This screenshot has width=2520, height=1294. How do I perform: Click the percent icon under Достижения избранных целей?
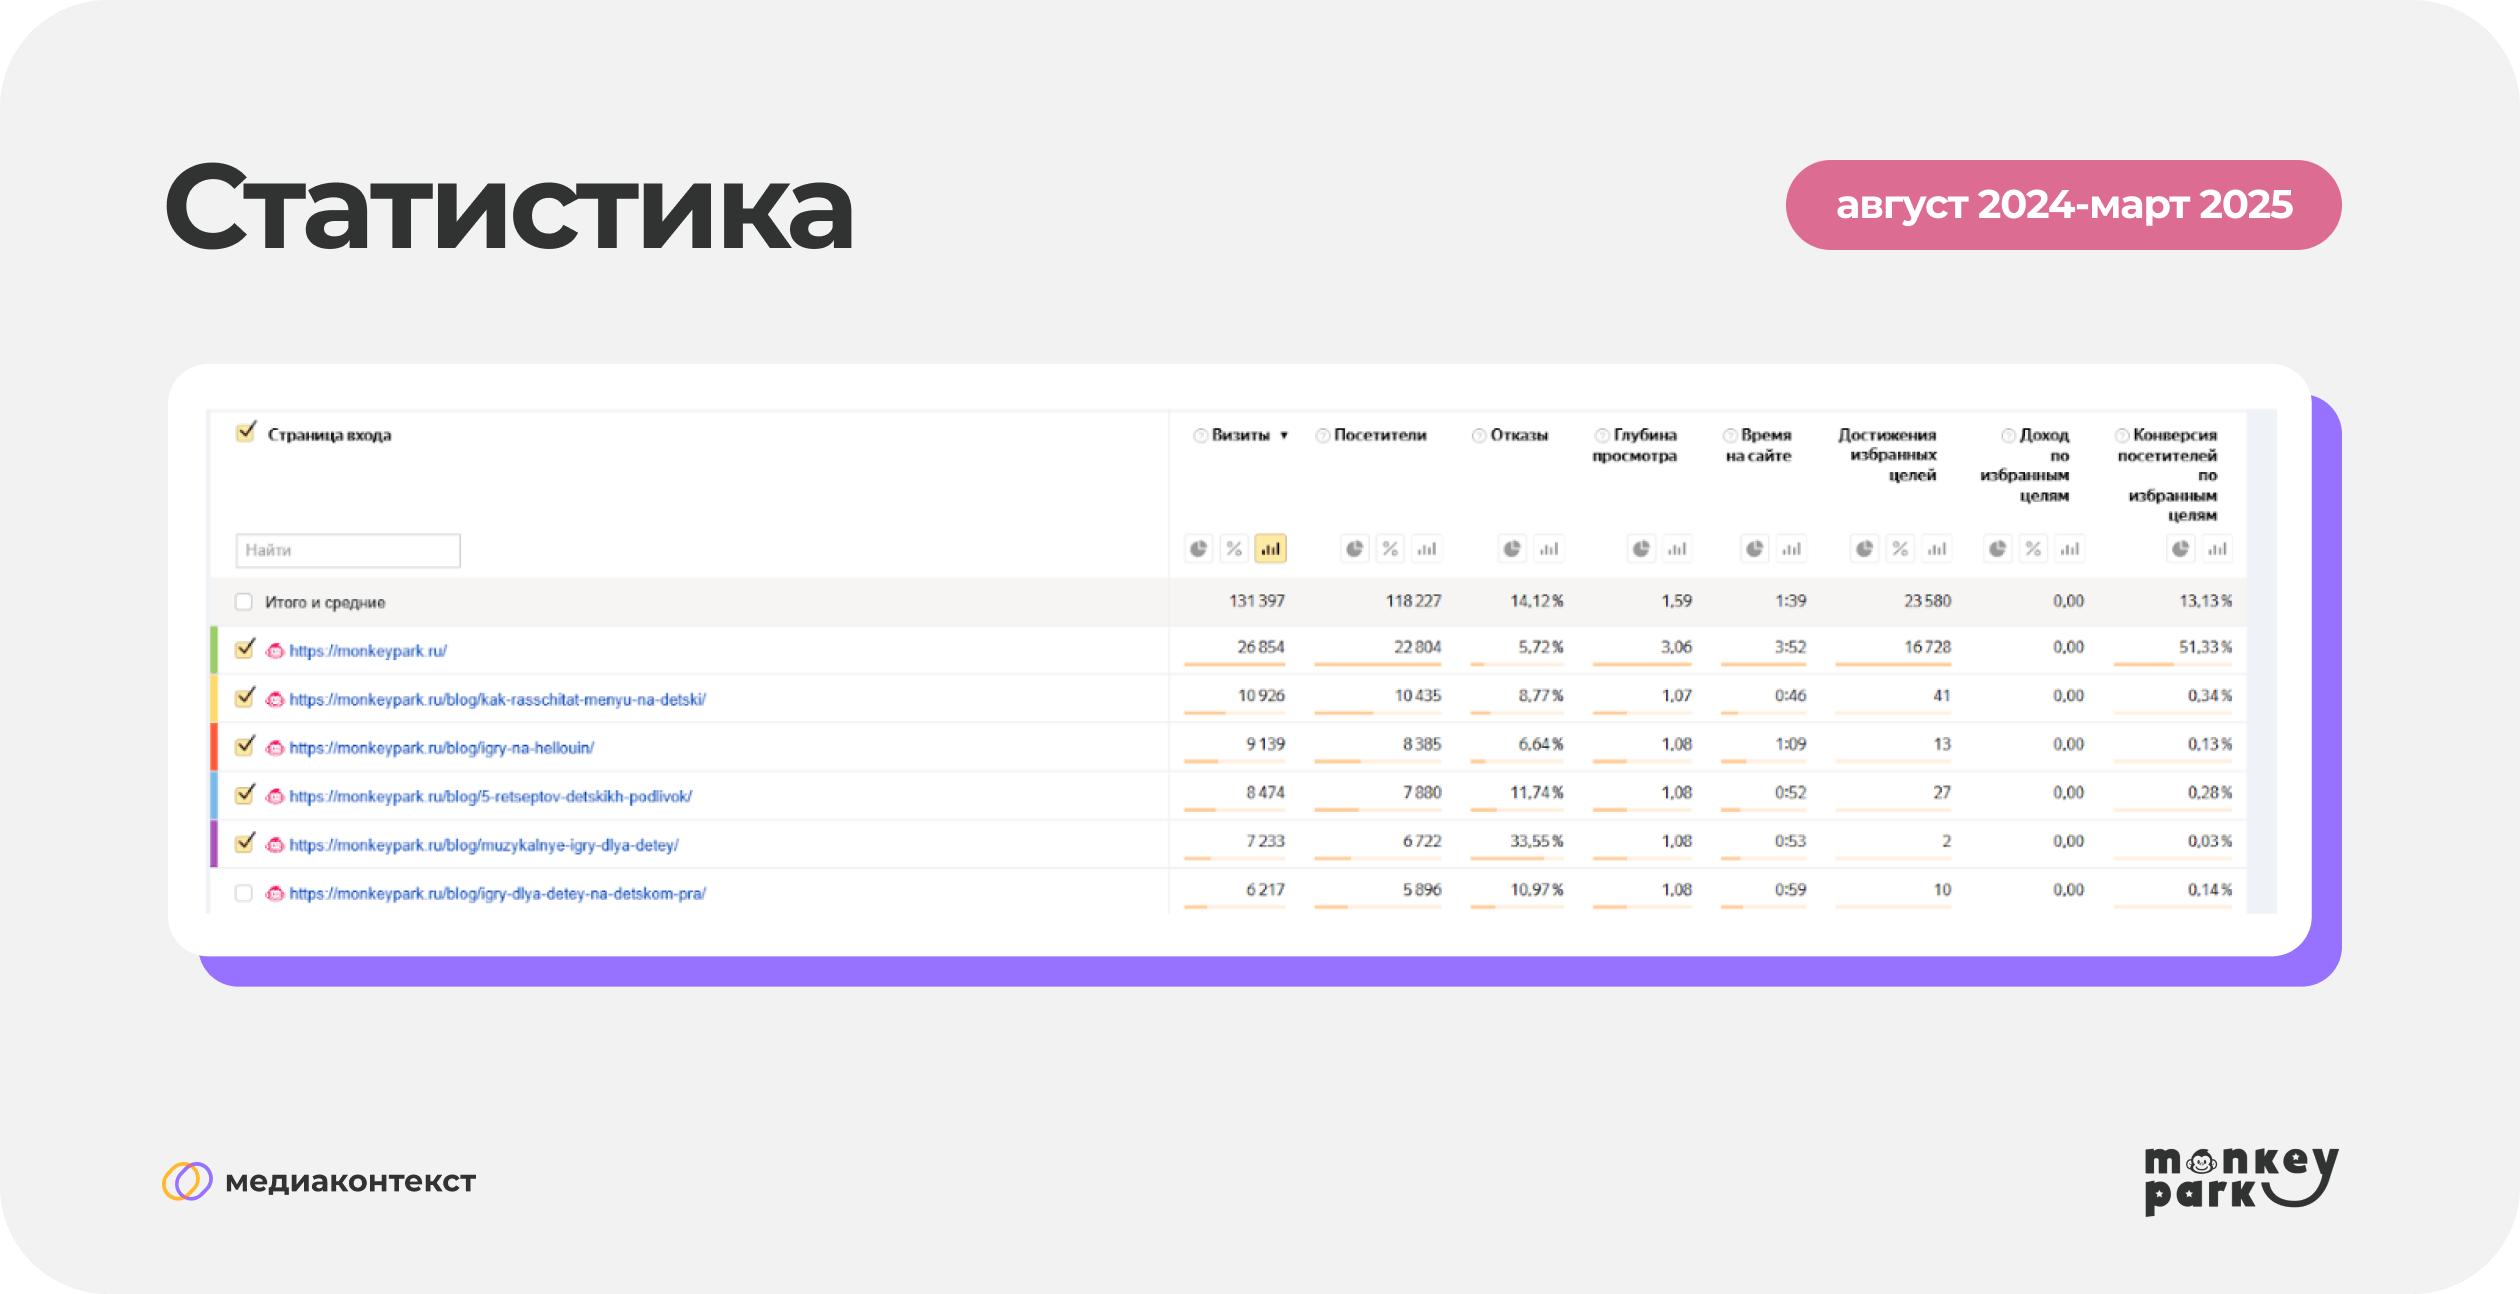click(x=1900, y=549)
